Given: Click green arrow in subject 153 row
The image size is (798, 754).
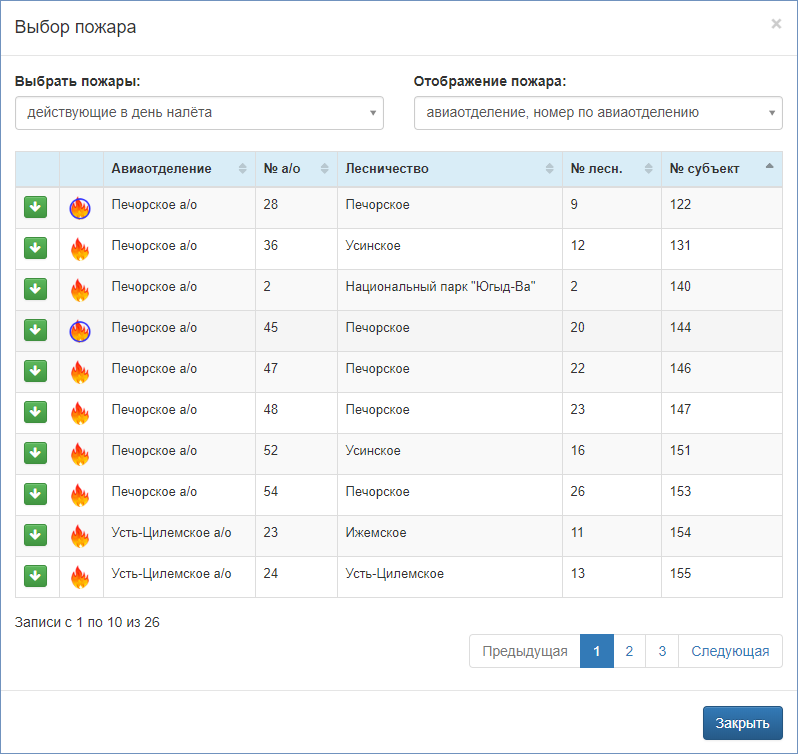Looking at the screenshot, I should coord(35,494).
